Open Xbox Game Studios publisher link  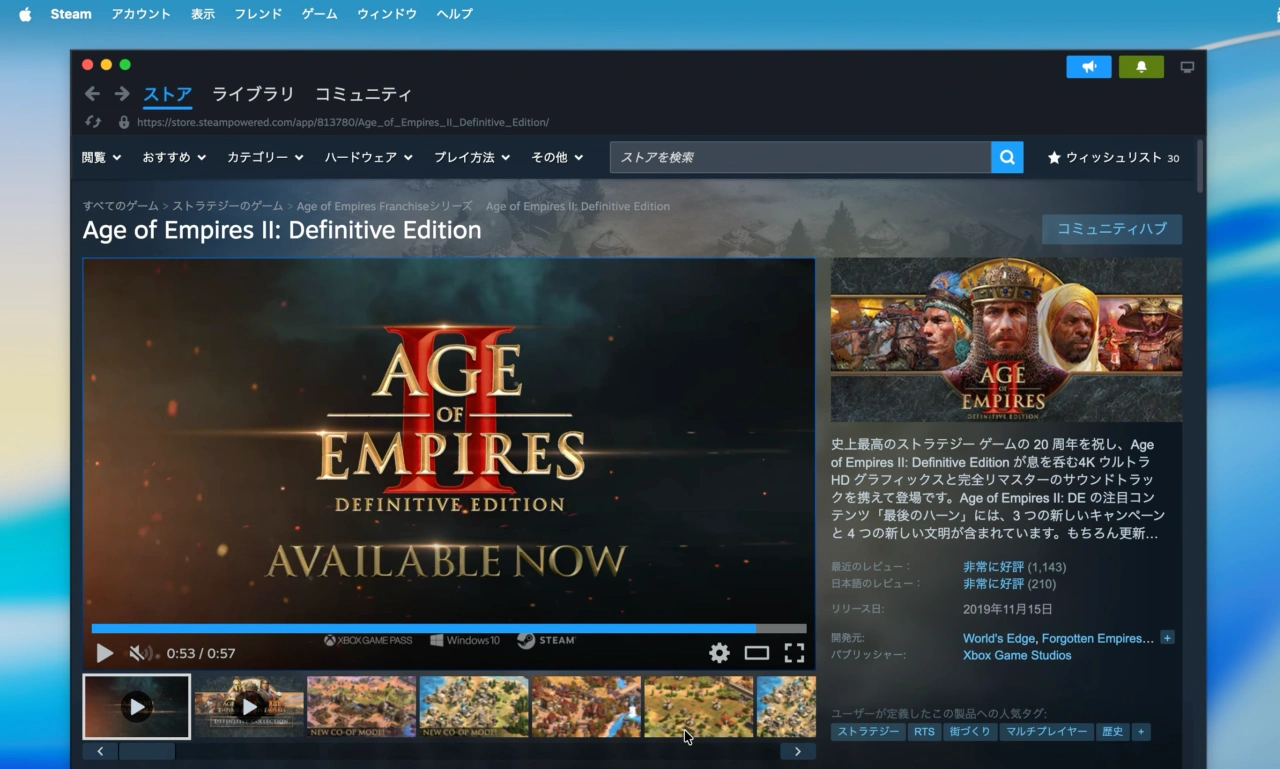pos(1017,655)
